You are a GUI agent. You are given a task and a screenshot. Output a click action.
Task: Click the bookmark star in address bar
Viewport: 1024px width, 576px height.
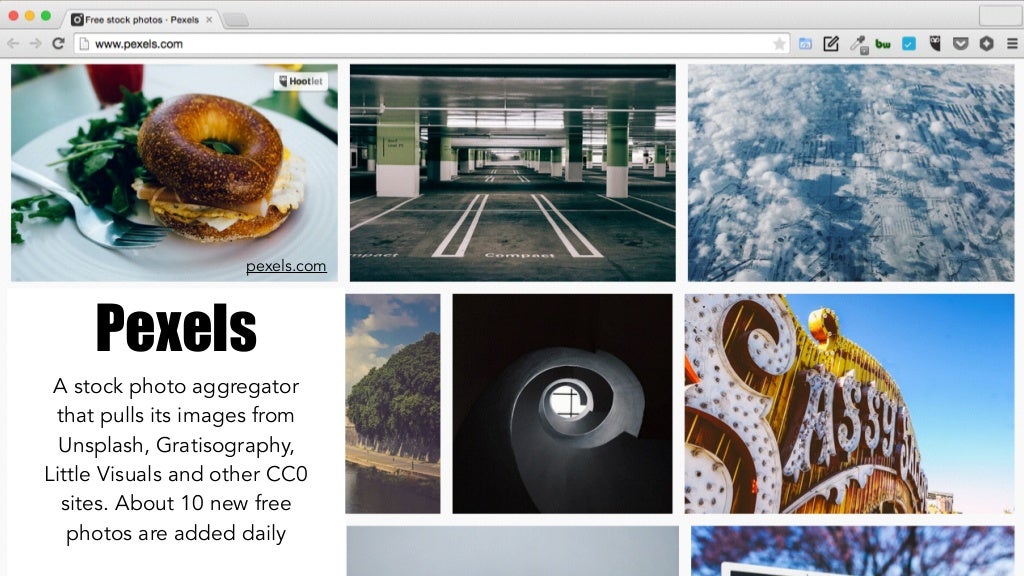pyautogui.click(x=779, y=44)
